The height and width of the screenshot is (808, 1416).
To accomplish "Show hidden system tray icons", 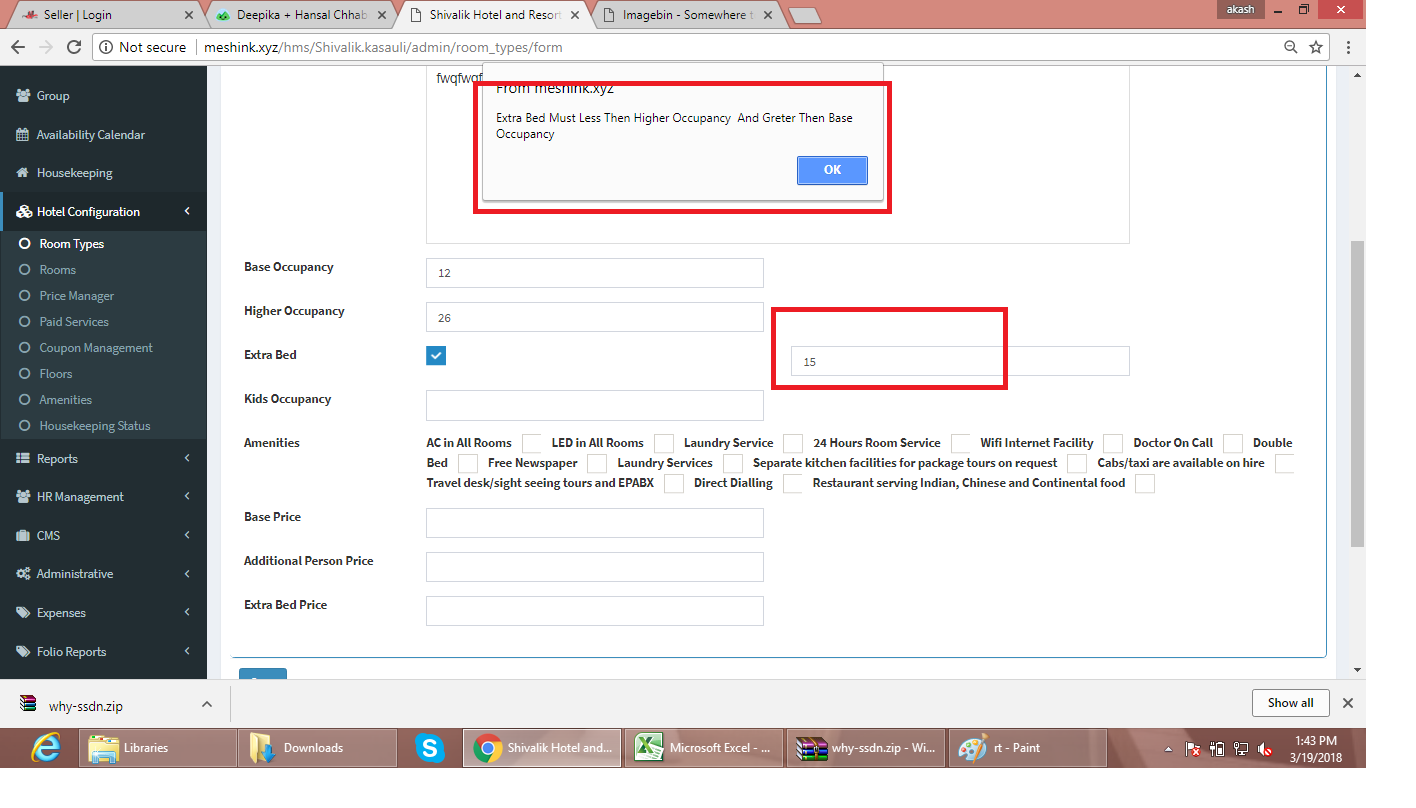I will pyautogui.click(x=1168, y=749).
